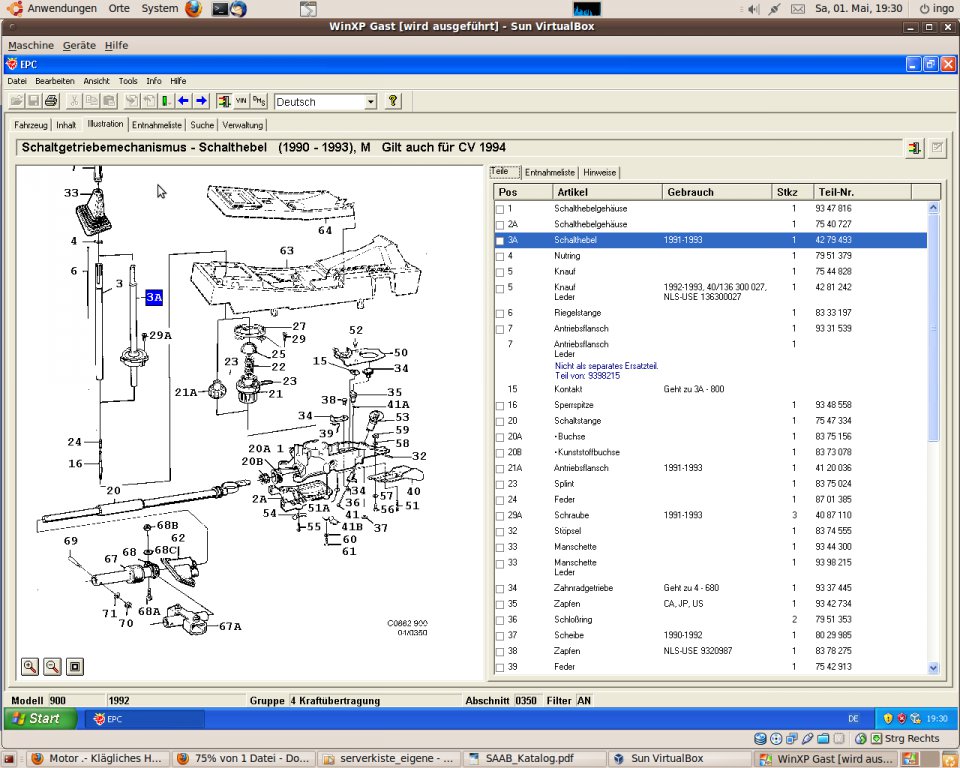The height and width of the screenshot is (768, 960).
Task: Click 'Teil von: 9398215' reference text
Action: point(587,376)
